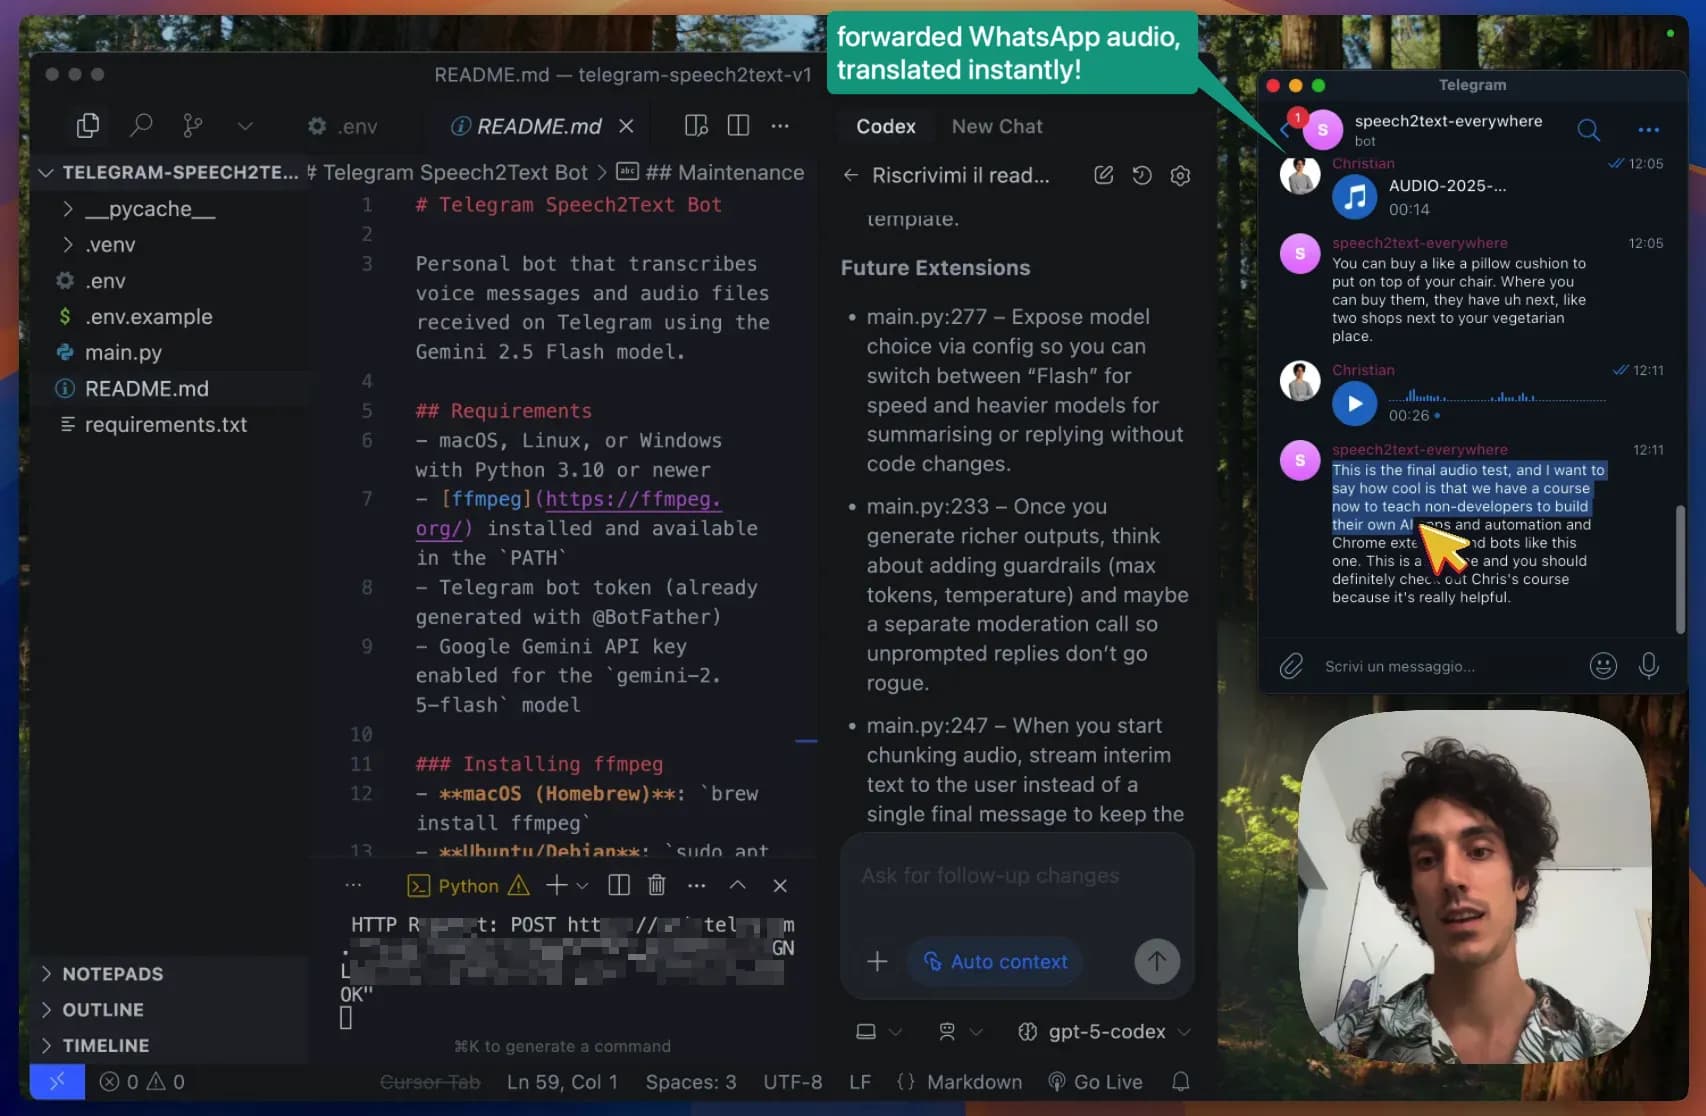The image size is (1706, 1116).
Task: Toggle the Auto context chip
Action: pyautogui.click(x=995, y=961)
